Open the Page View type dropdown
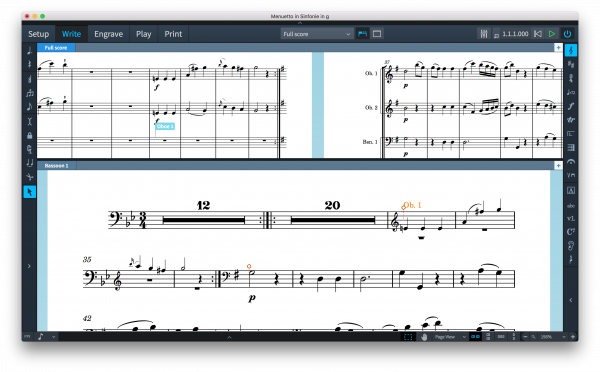Image resolution: width=600 pixels, height=372 pixels. pyautogui.click(x=450, y=337)
